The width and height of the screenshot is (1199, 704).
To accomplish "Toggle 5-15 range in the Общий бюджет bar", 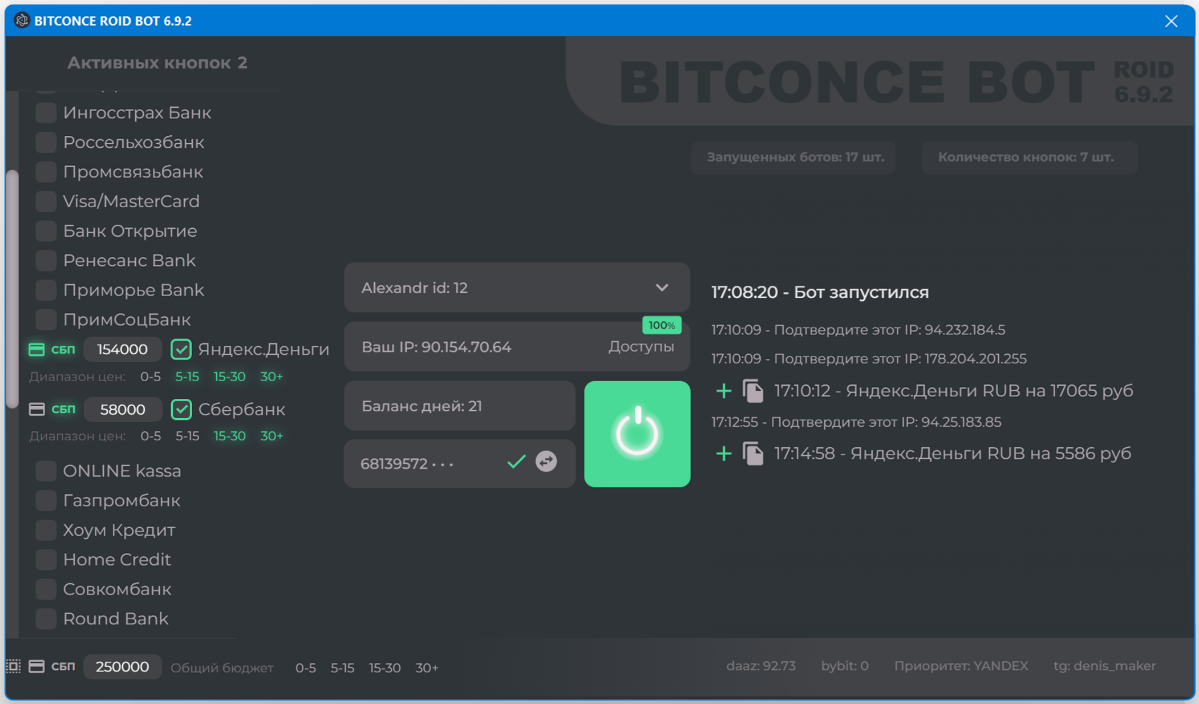I will (x=343, y=668).
